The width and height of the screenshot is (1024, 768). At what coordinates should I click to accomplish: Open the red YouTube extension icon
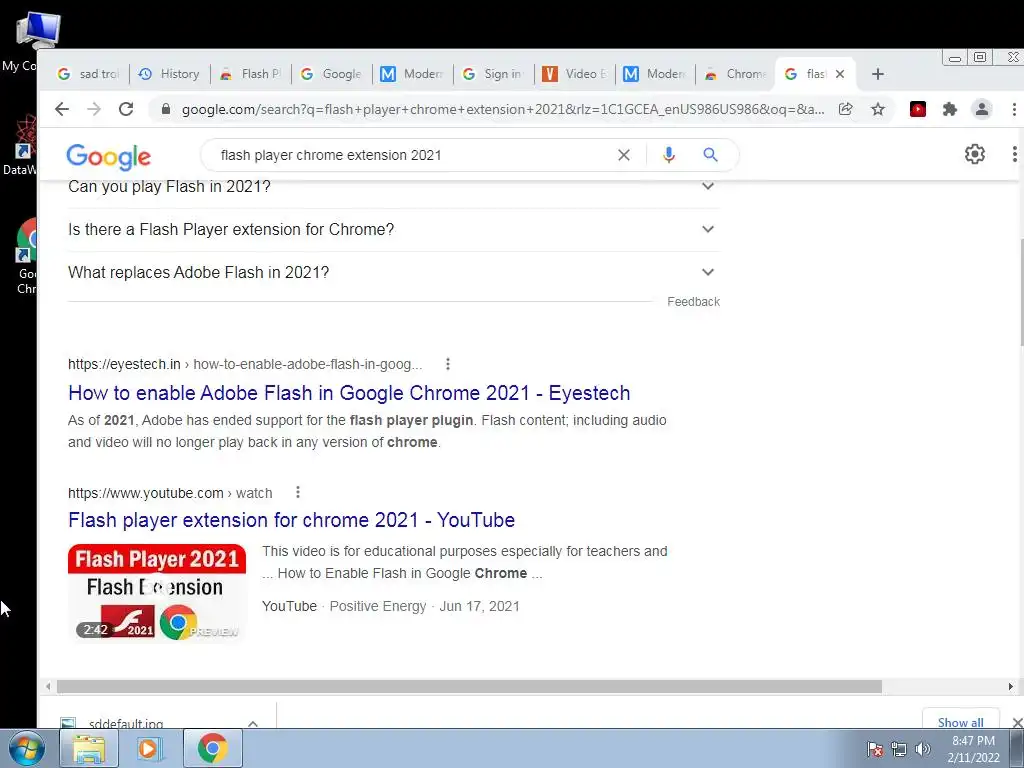point(918,109)
